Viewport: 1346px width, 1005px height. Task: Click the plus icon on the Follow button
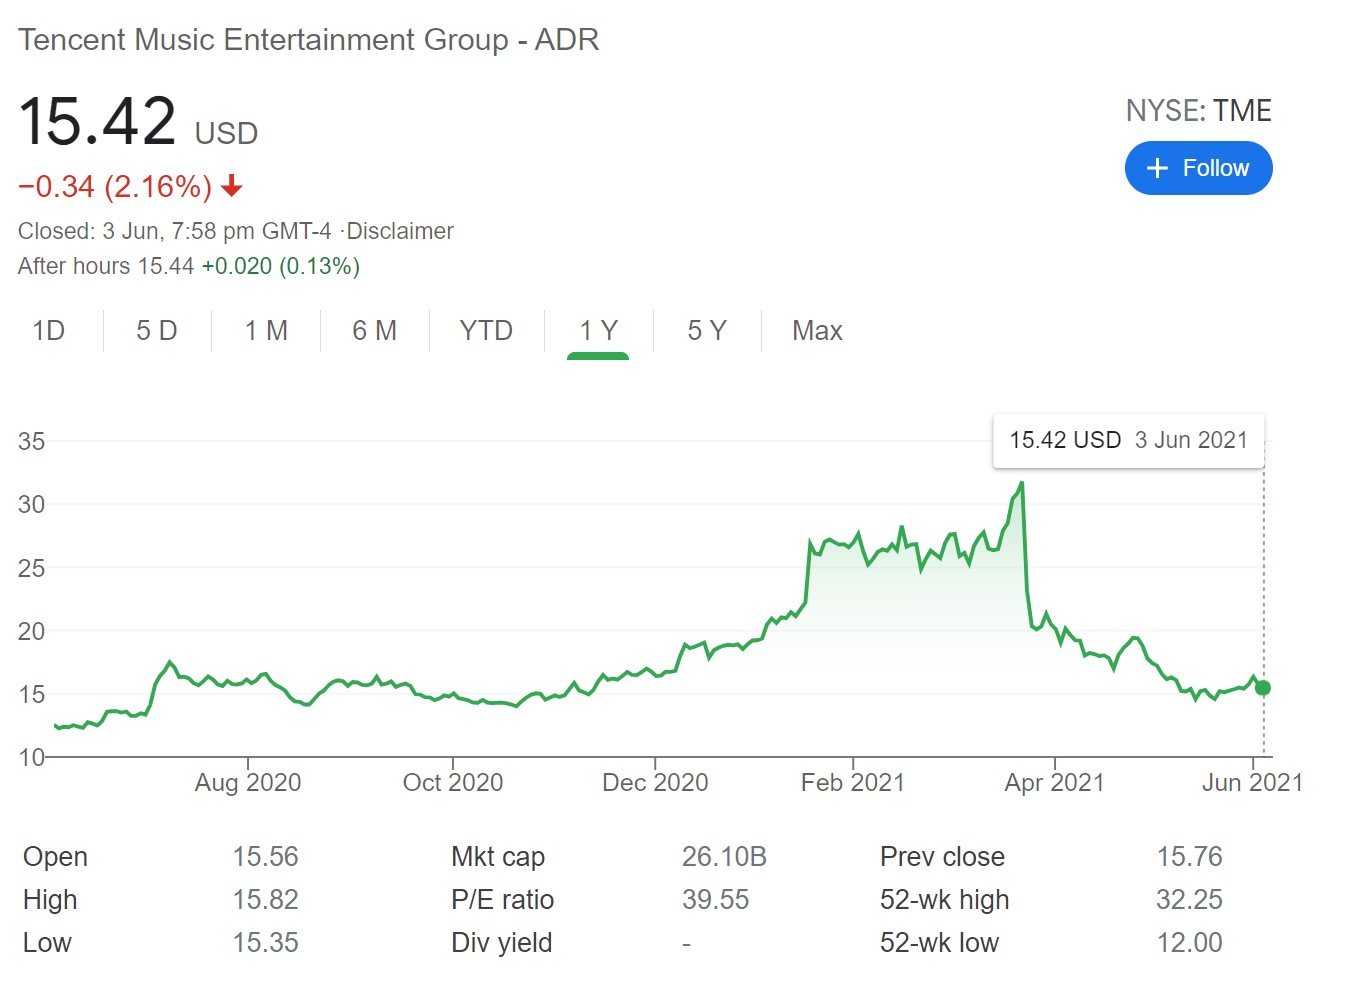tap(1156, 168)
